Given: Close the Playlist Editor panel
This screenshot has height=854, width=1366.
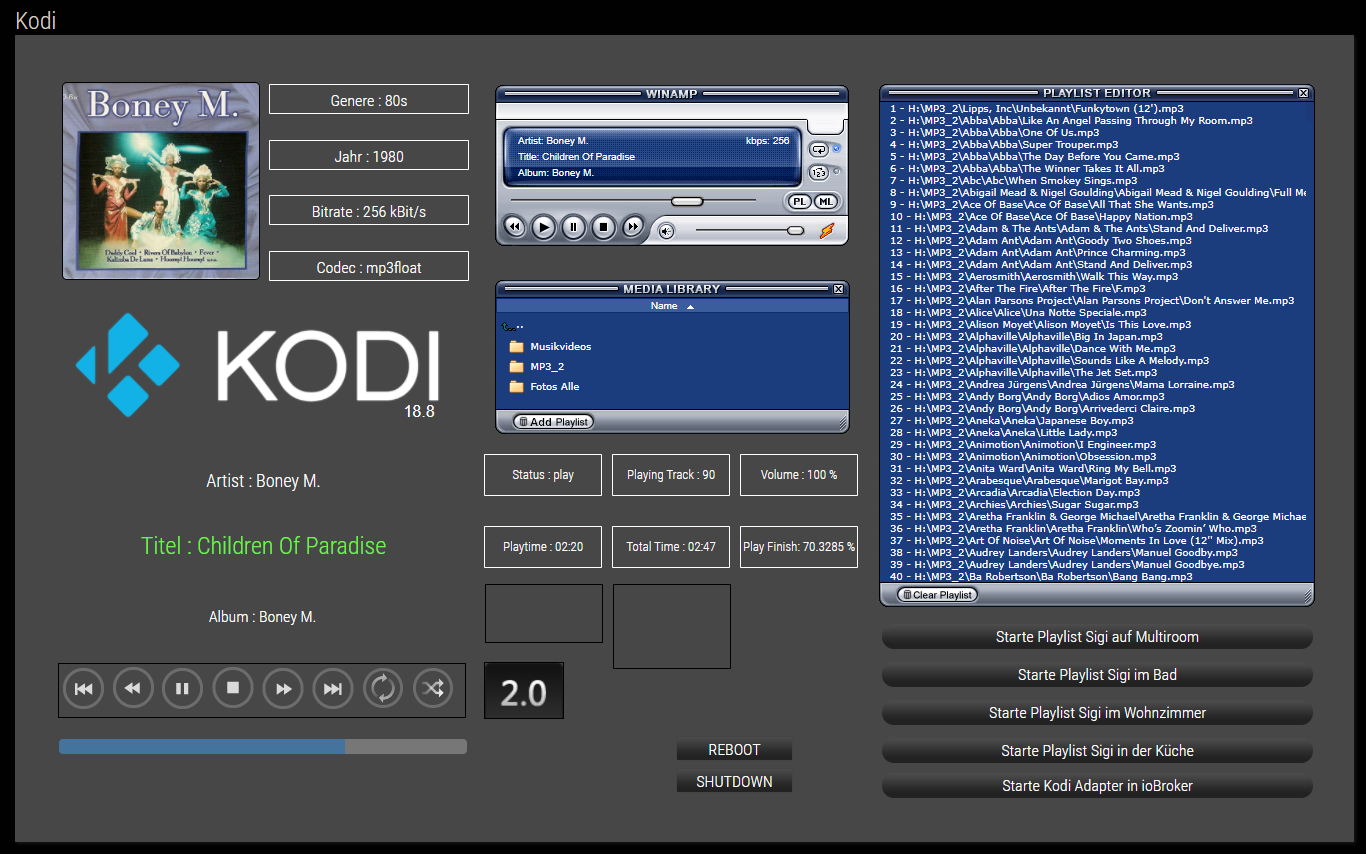Looking at the screenshot, I should coord(1303,93).
